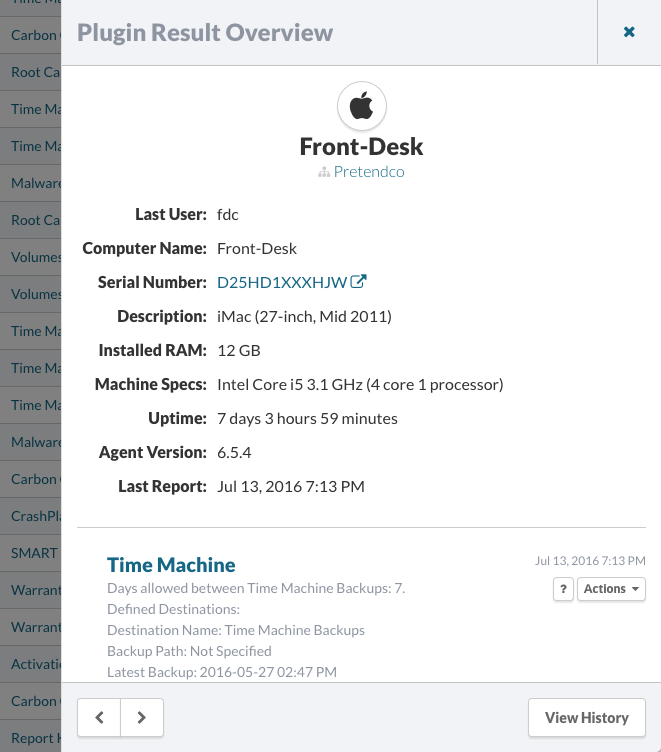Close the Plugin Result Overview panel
The image size is (661, 752).
629,32
